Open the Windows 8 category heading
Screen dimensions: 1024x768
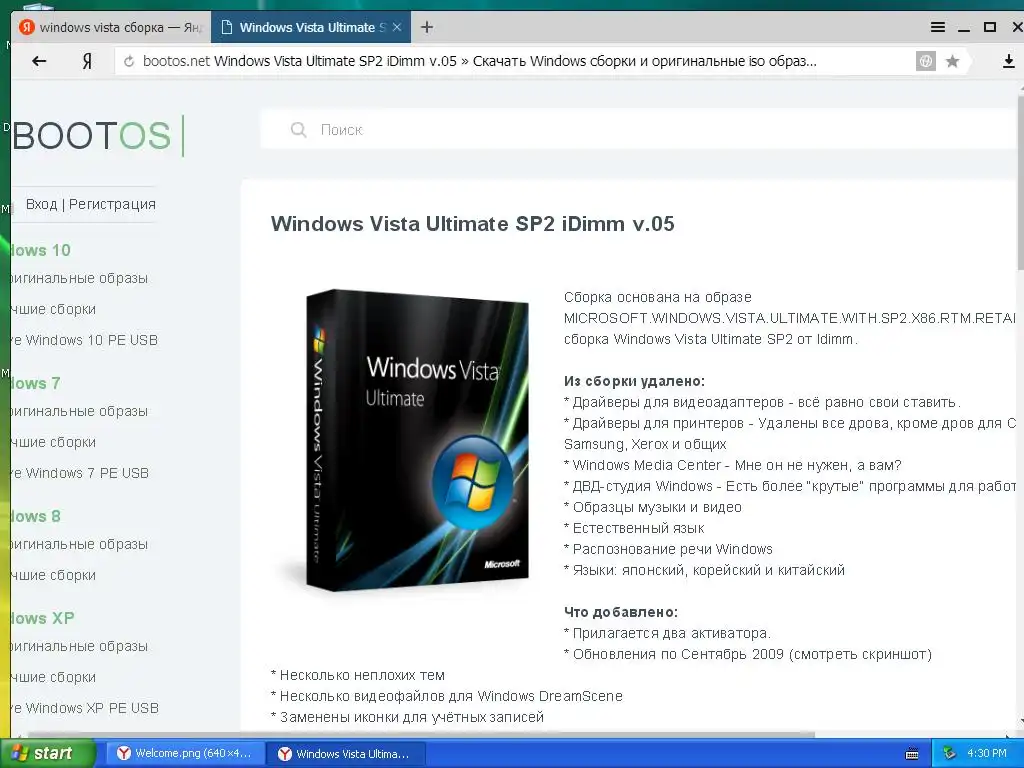[35, 516]
